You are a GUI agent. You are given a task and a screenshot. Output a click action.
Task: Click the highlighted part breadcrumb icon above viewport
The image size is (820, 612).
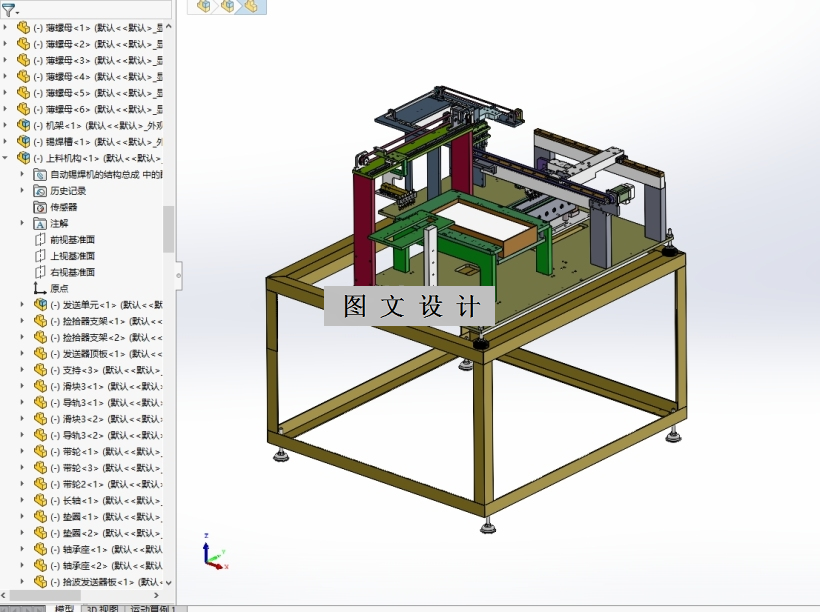click(252, 6)
